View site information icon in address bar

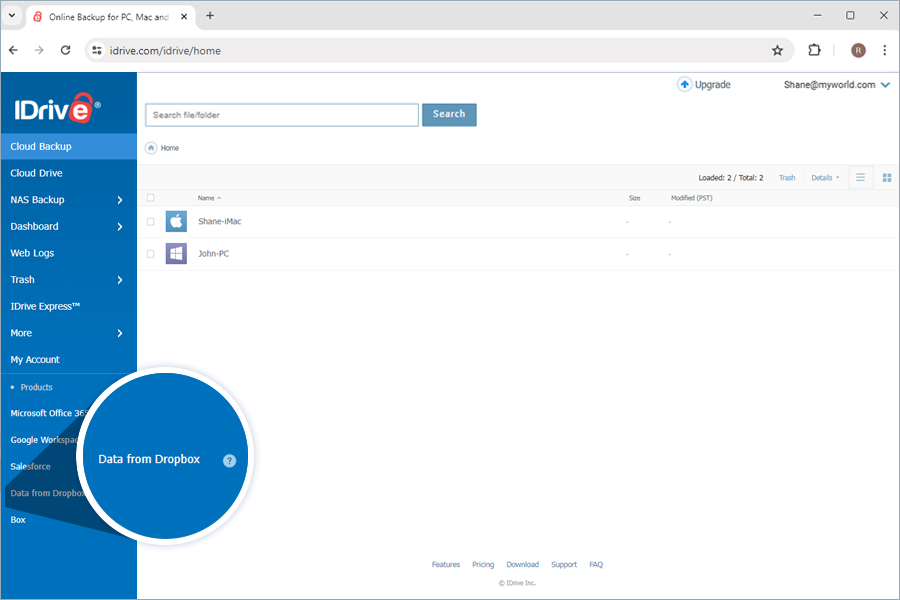pos(97,51)
